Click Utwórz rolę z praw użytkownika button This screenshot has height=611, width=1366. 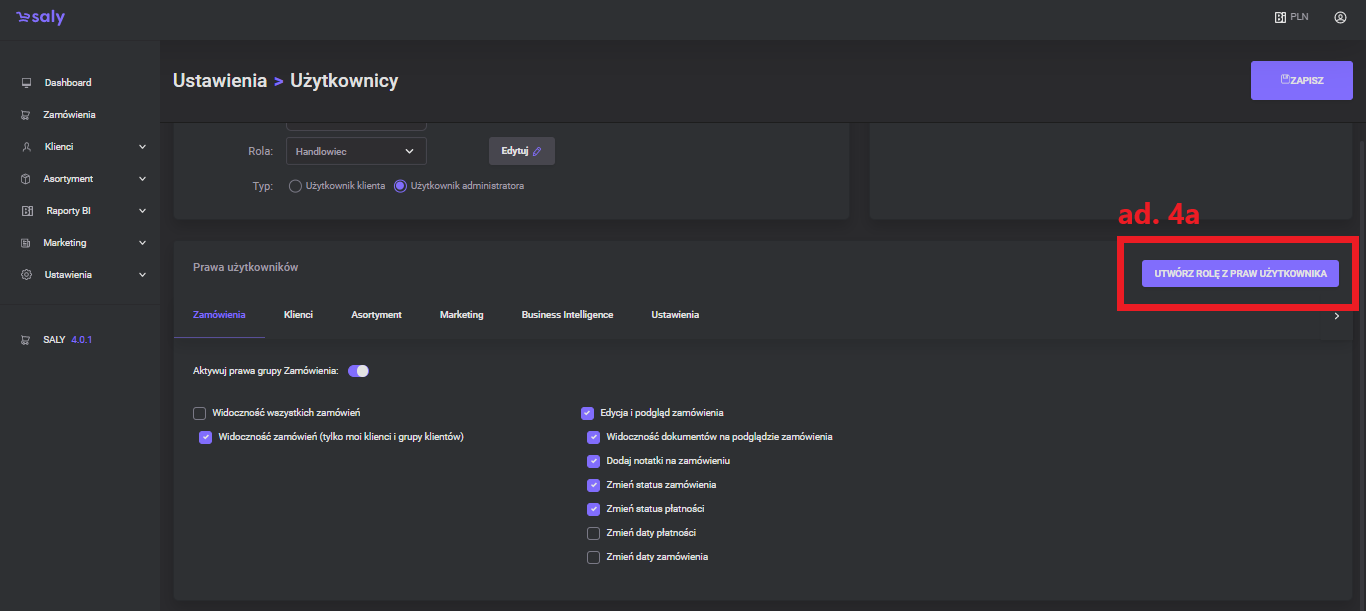1240,273
